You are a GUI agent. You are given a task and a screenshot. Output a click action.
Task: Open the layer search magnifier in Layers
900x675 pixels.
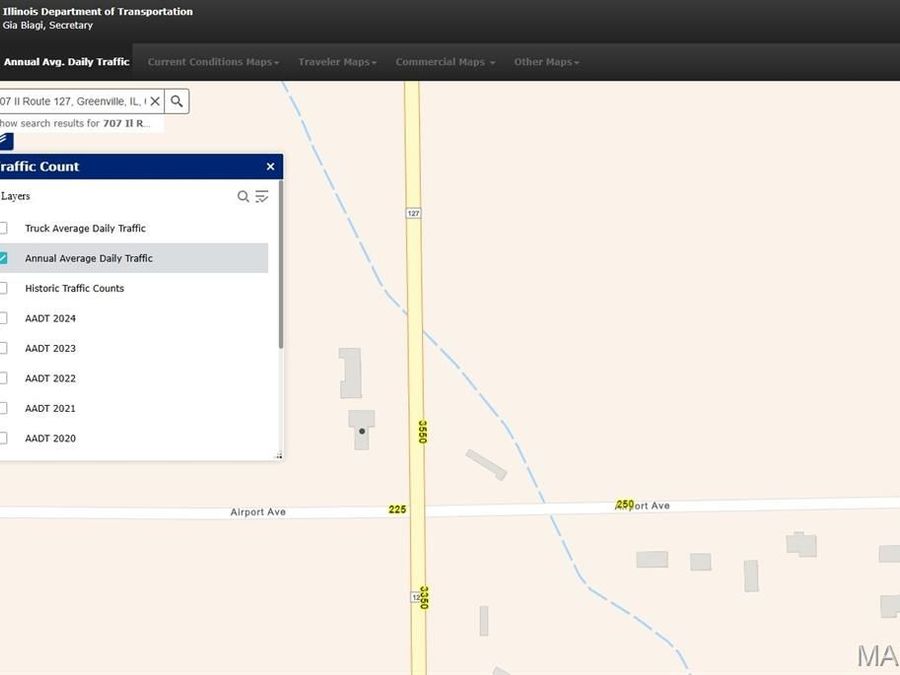(243, 197)
